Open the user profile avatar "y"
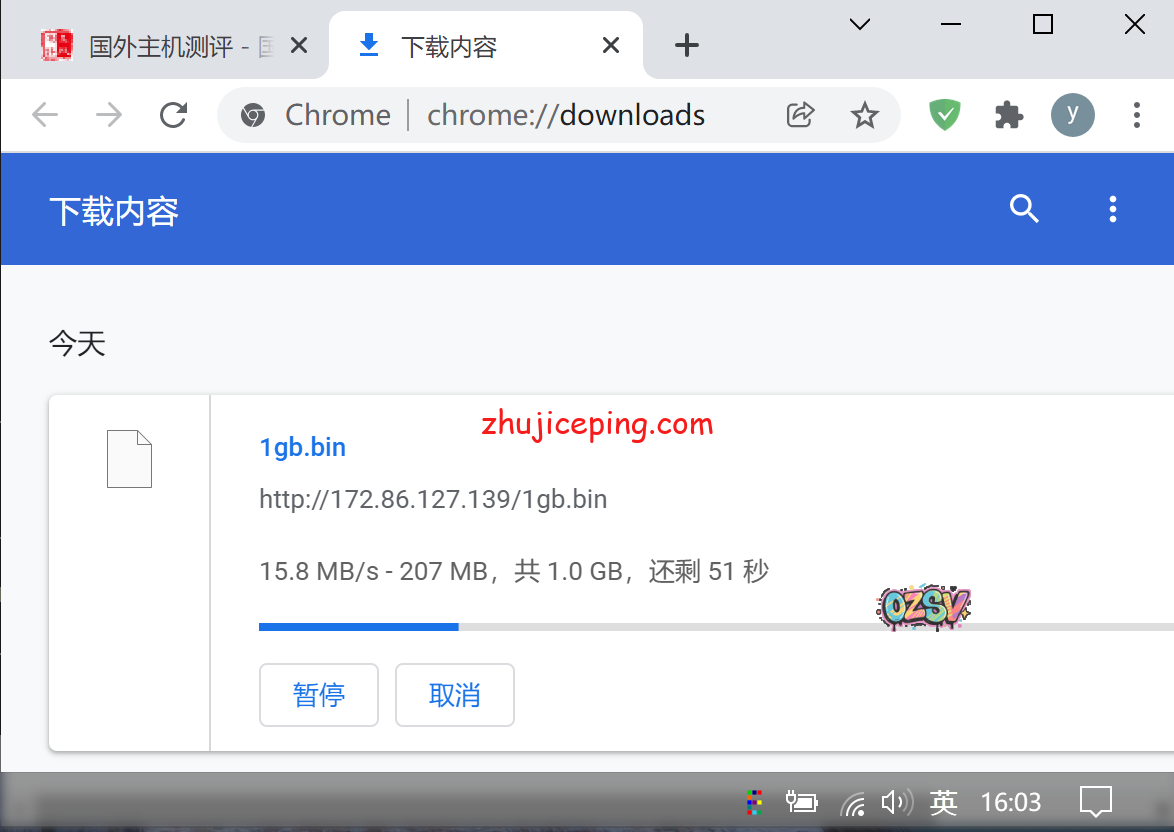Viewport: 1174px width, 832px height. (x=1072, y=116)
